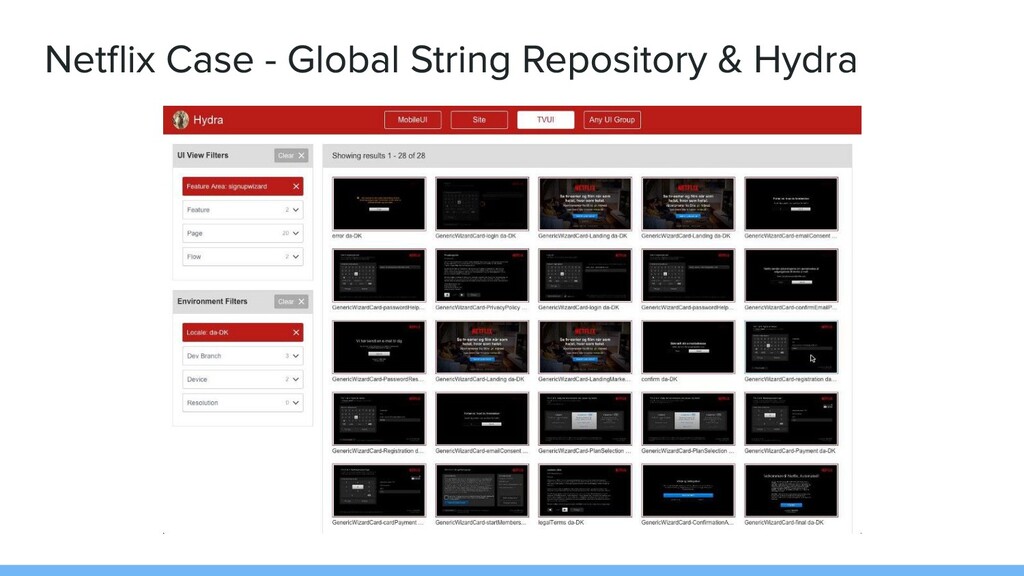Switch to the Site tab

[x=479, y=120]
